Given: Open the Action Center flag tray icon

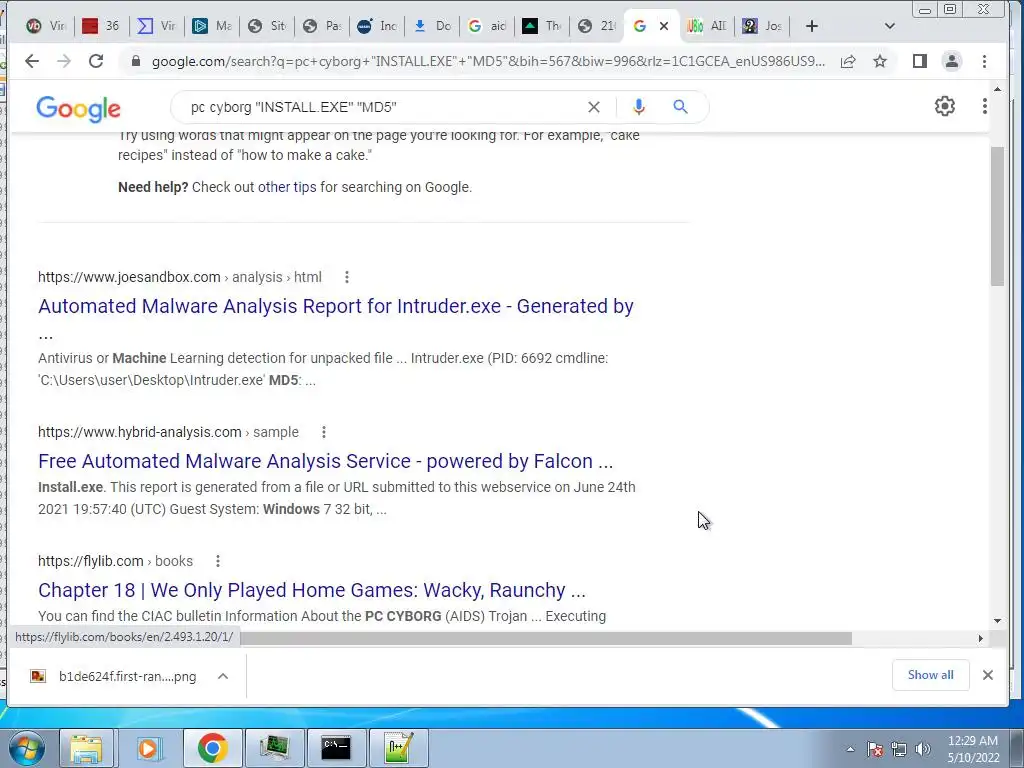Looking at the screenshot, I should pyautogui.click(x=875, y=749).
